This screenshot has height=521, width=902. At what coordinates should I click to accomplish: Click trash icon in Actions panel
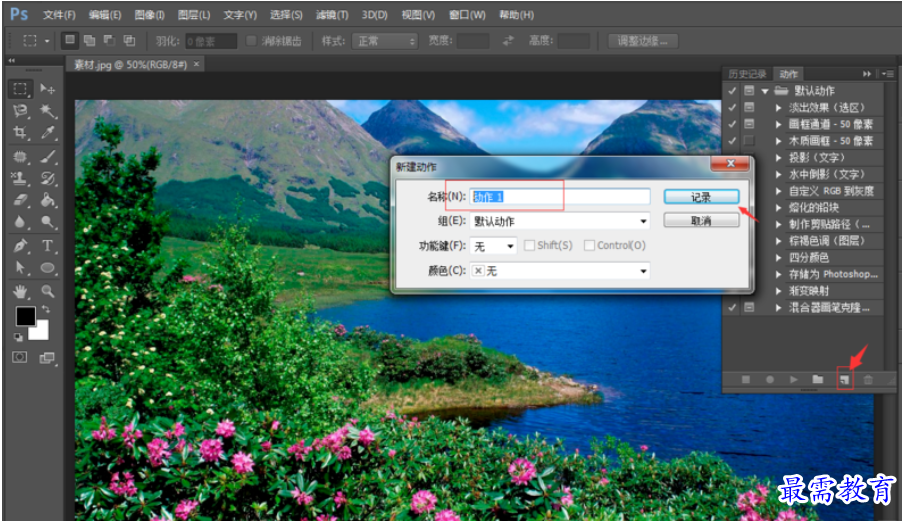[x=868, y=380]
